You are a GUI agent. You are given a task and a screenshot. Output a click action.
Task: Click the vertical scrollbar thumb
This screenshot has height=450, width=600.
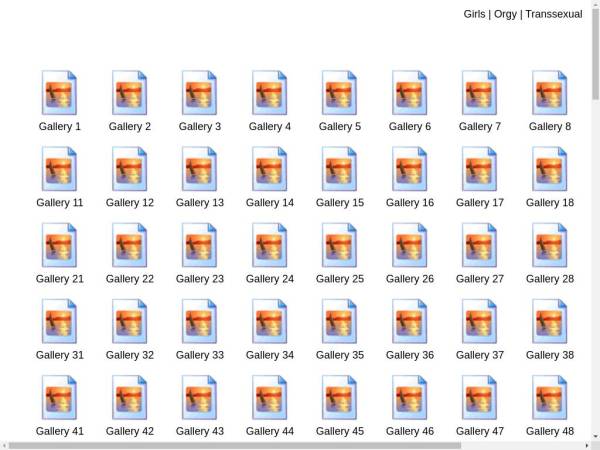pyautogui.click(x=596, y=54)
